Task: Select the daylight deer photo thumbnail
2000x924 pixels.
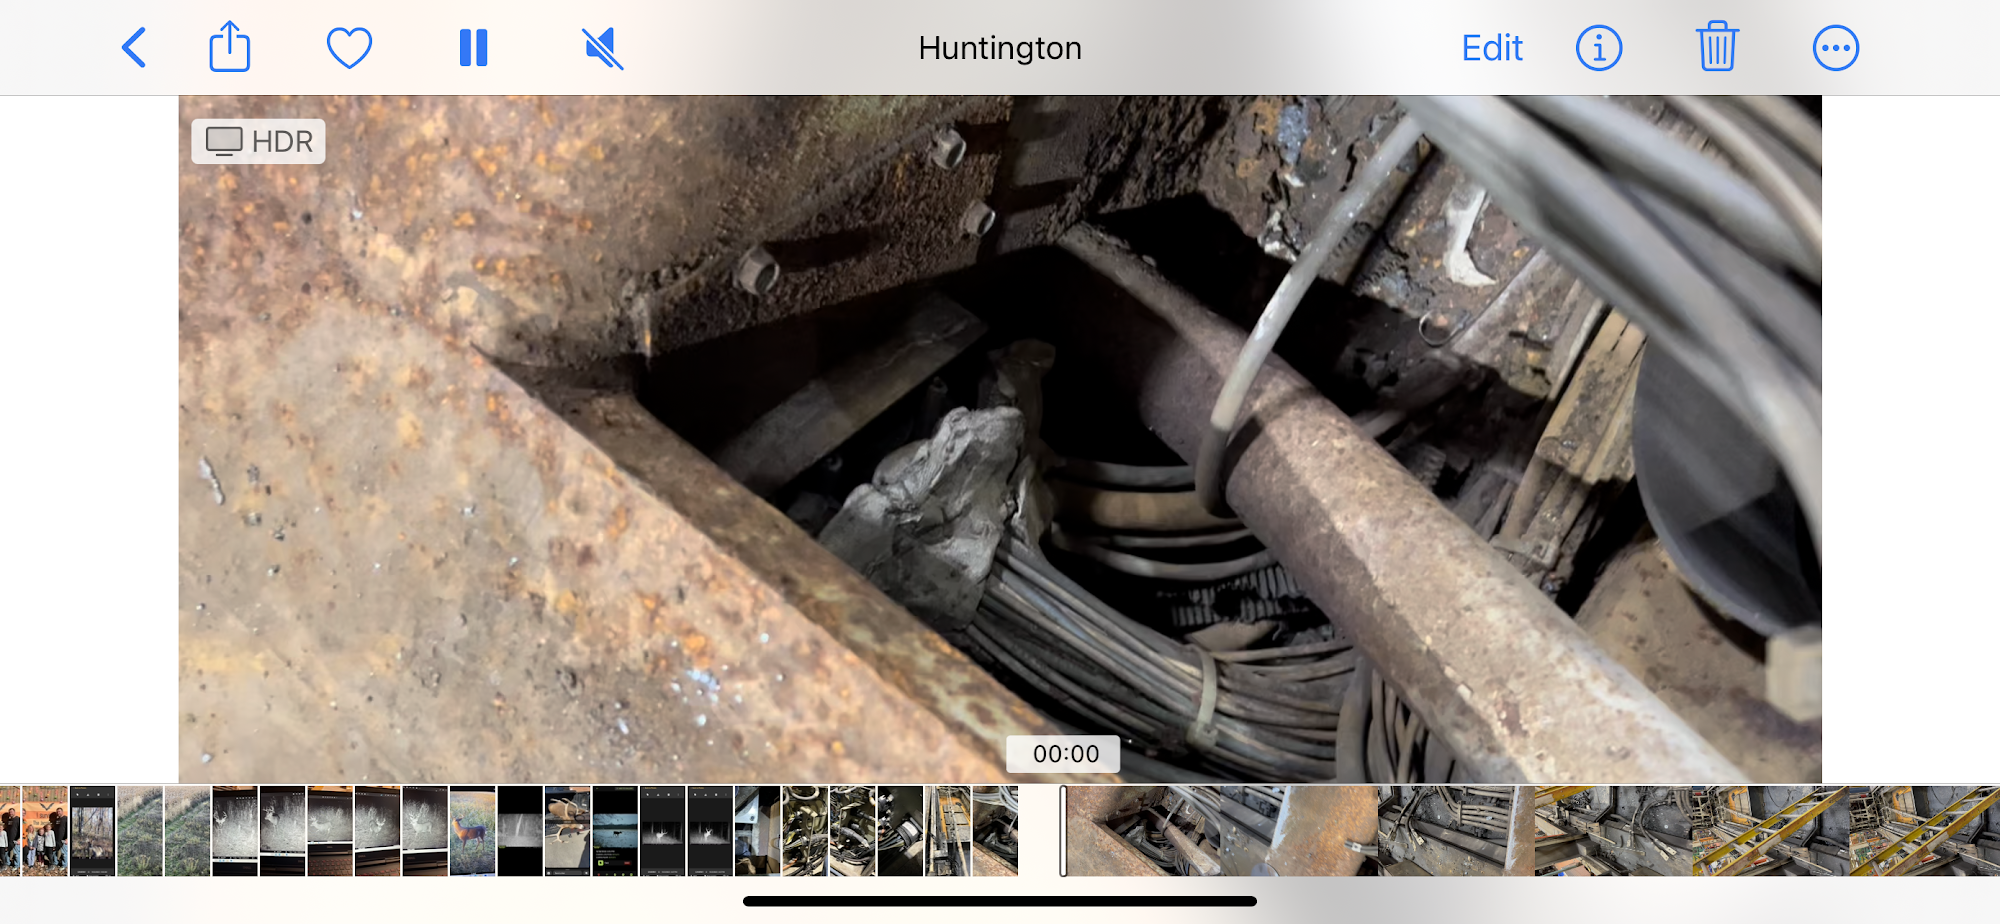Action: pos(472,831)
